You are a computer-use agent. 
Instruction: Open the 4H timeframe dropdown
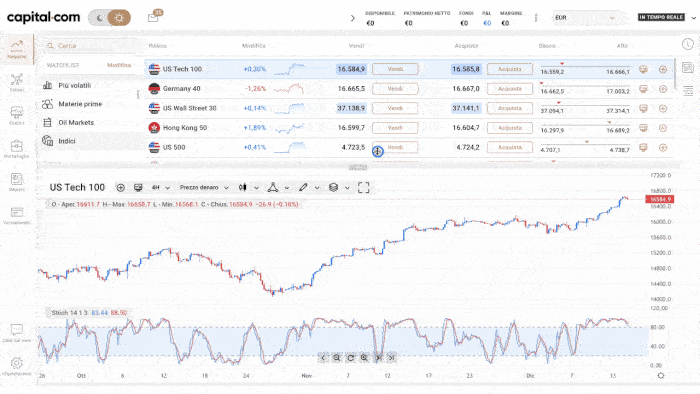[x=161, y=188]
